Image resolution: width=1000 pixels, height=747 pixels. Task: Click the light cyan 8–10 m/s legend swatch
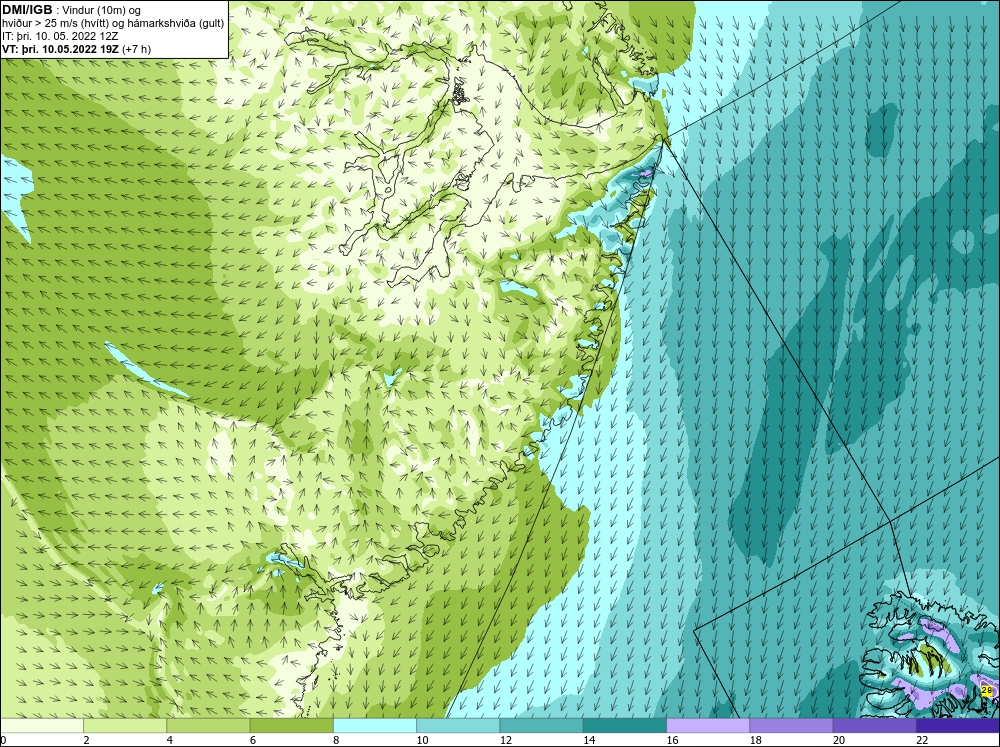375,725
